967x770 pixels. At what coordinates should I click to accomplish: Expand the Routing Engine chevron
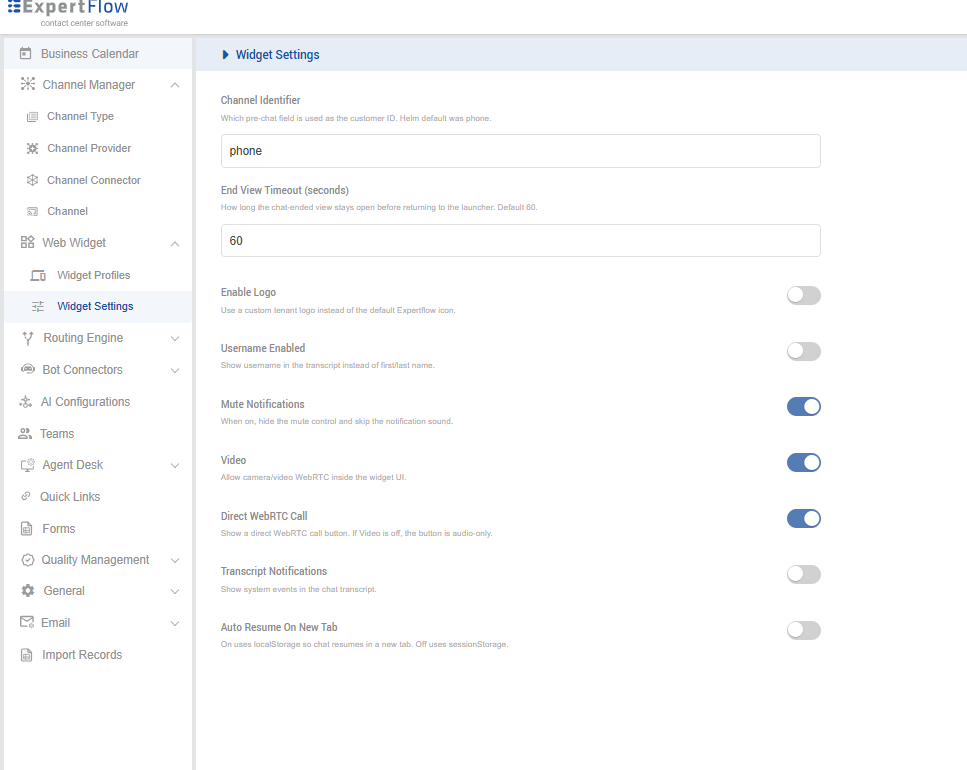(x=175, y=338)
